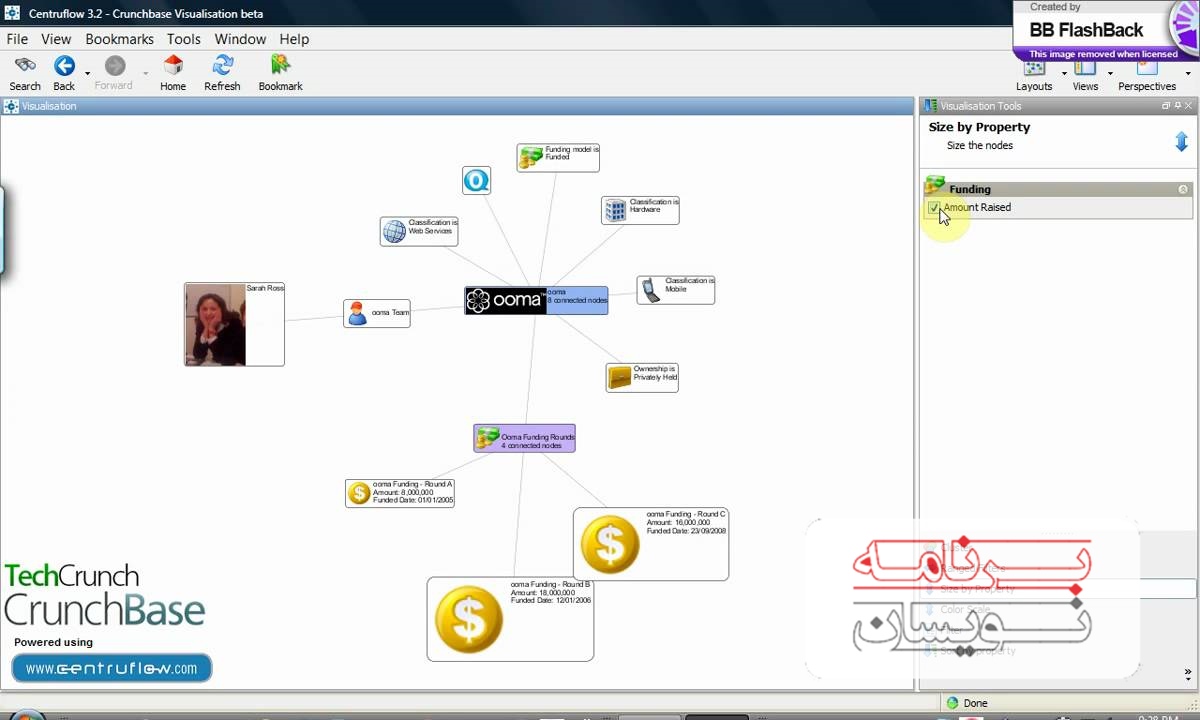Select the ooma Funding Round B node
The height and width of the screenshot is (720, 1200).
click(x=510, y=619)
